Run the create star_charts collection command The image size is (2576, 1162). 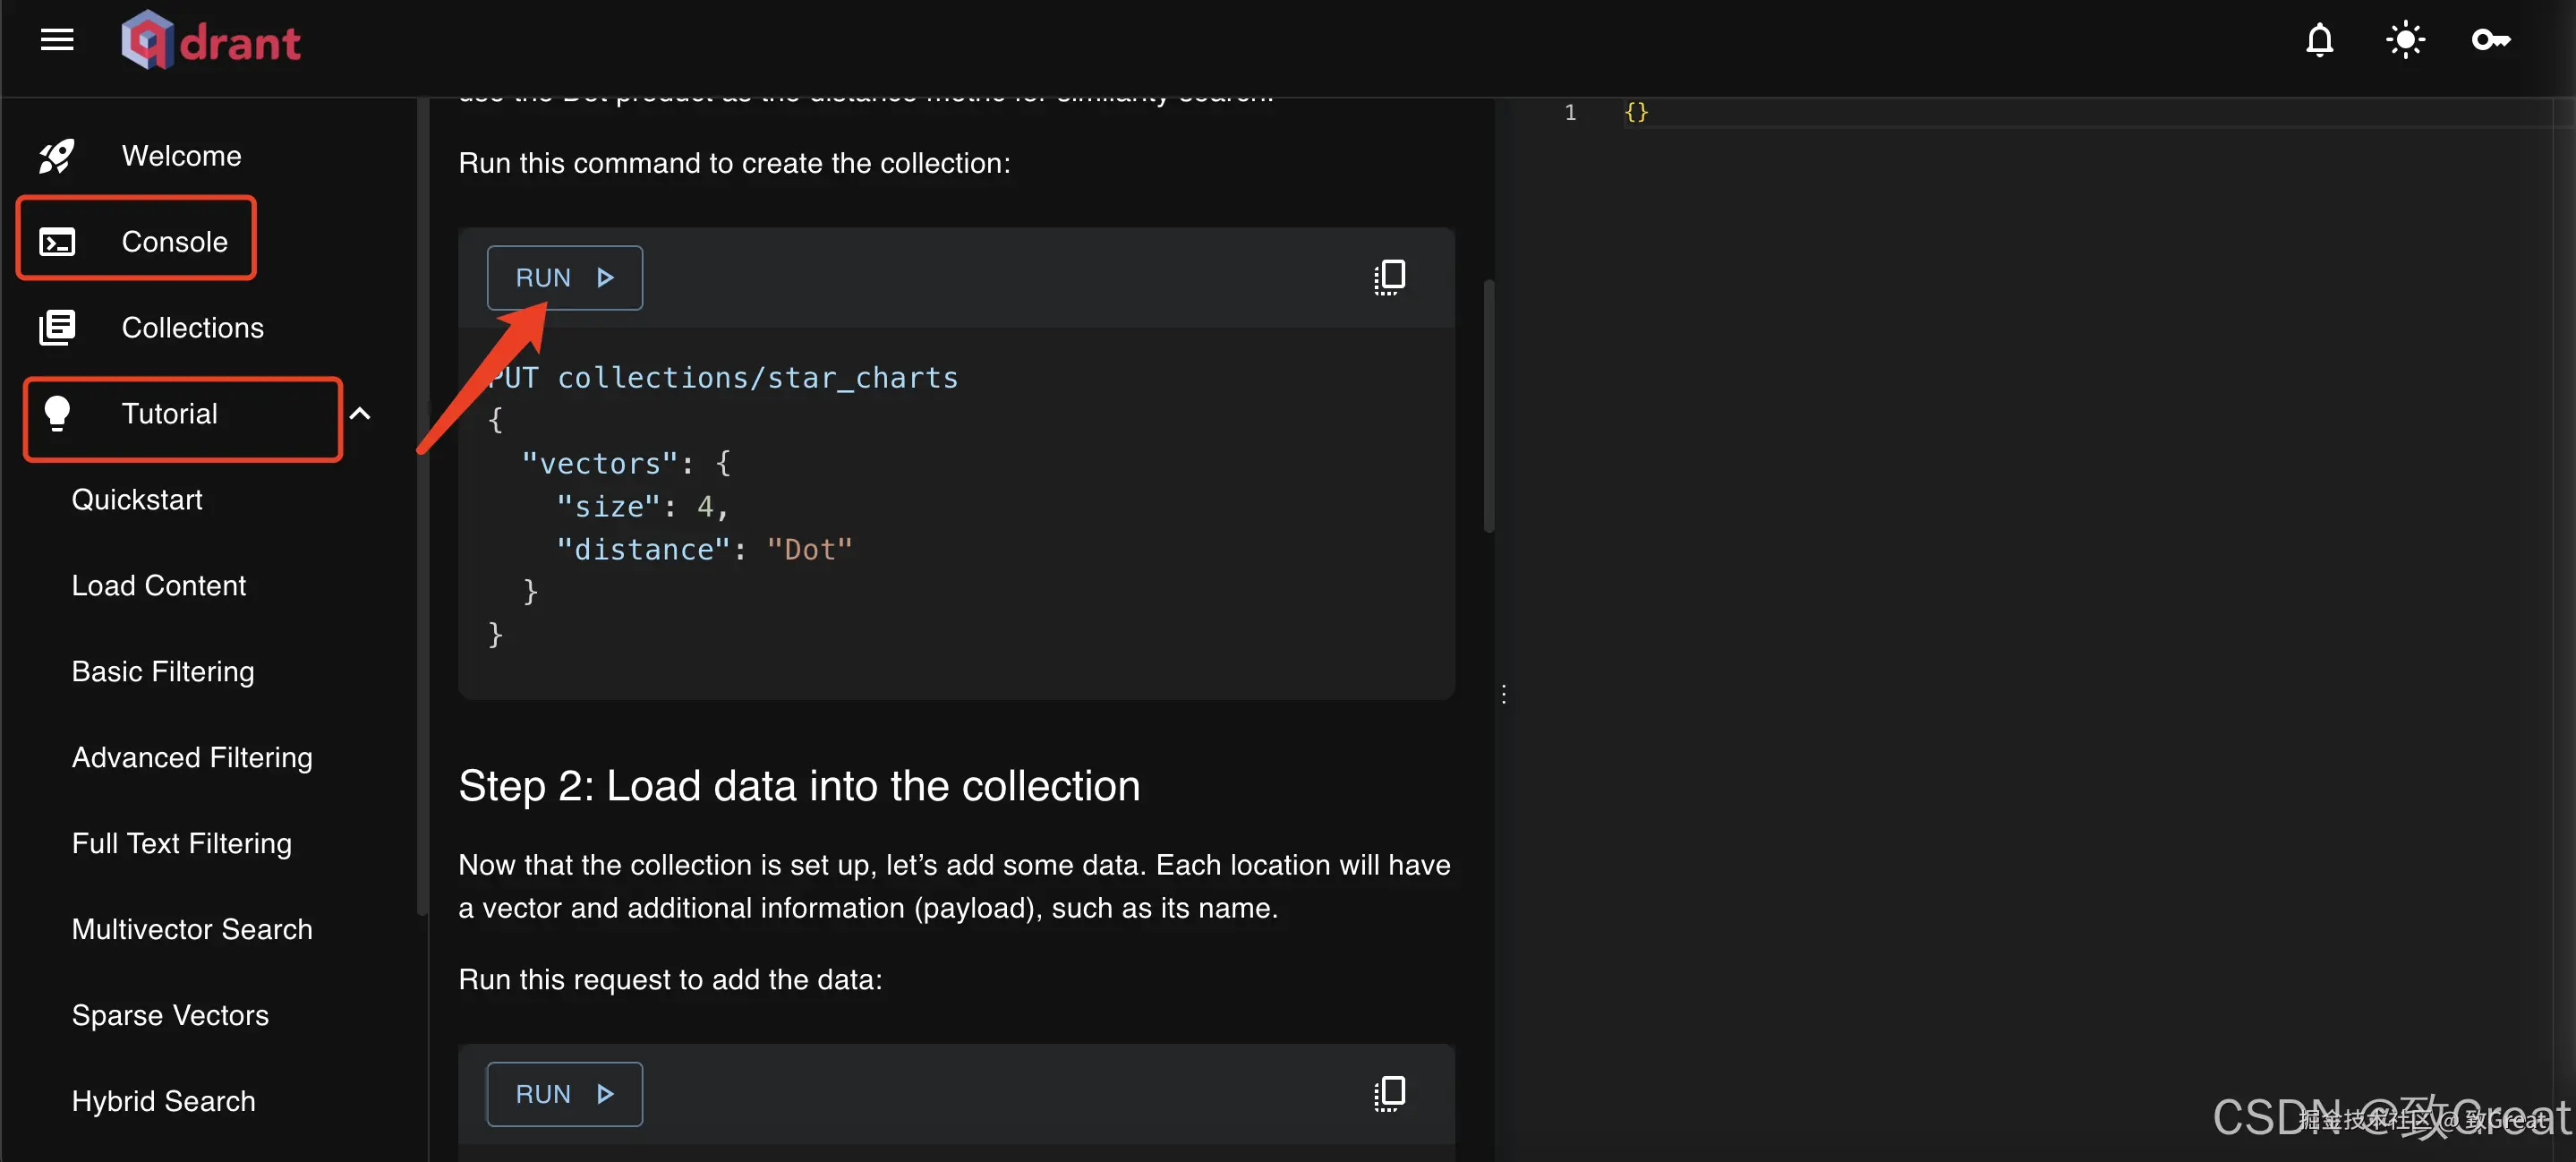click(564, 278)
